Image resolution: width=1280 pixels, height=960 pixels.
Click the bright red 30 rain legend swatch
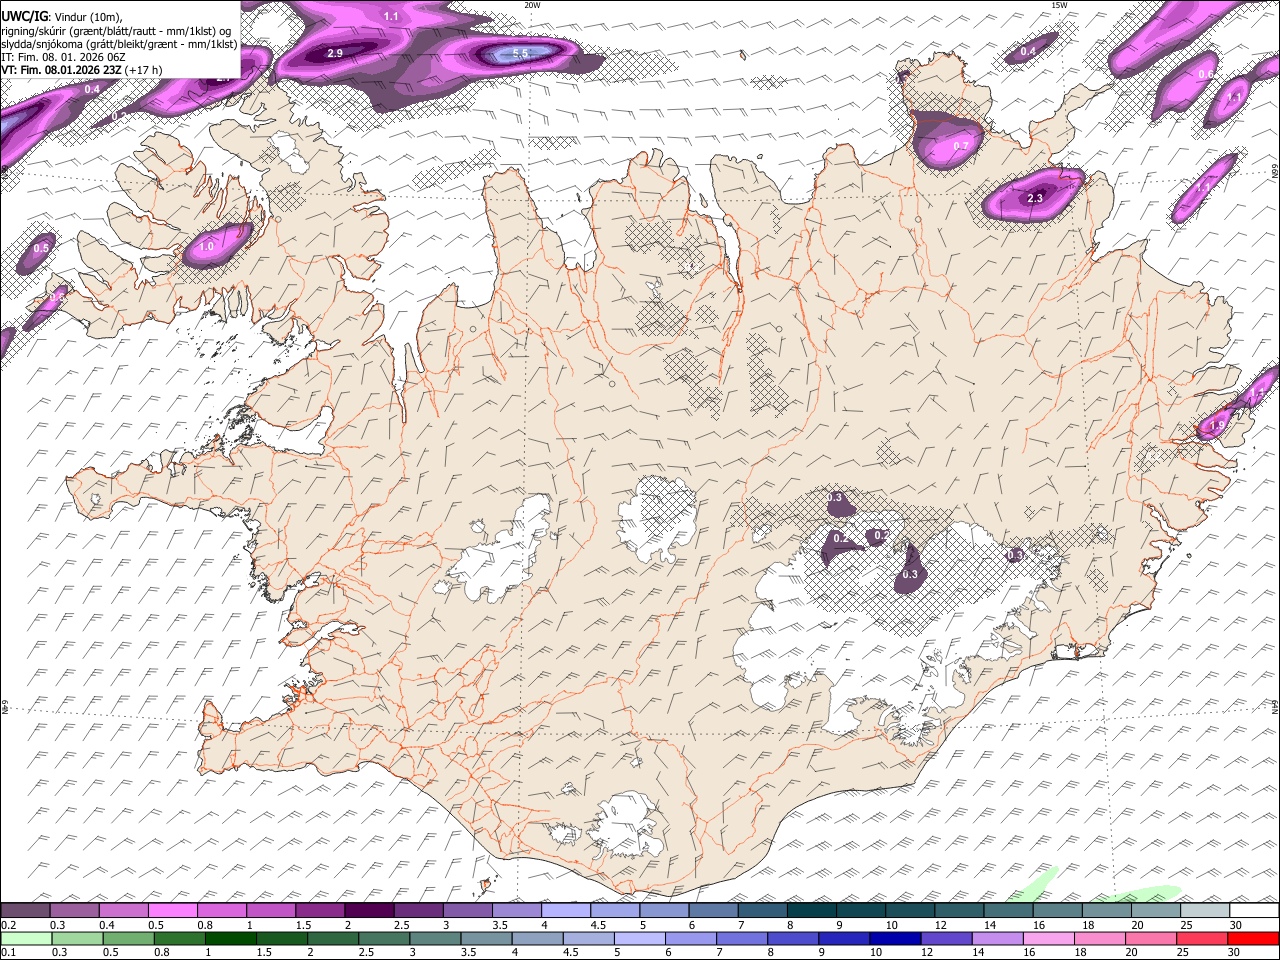click(x=1254, y=938)
